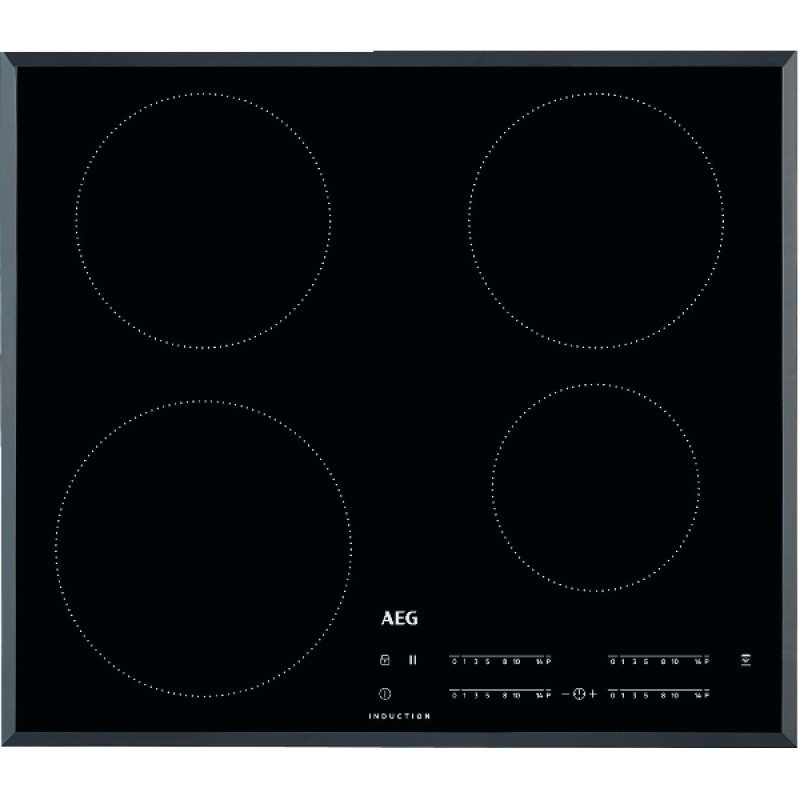Tap the timer clock icon
Image resolution: width=800 pixels, height=800 pixels.
pos(578,693)
